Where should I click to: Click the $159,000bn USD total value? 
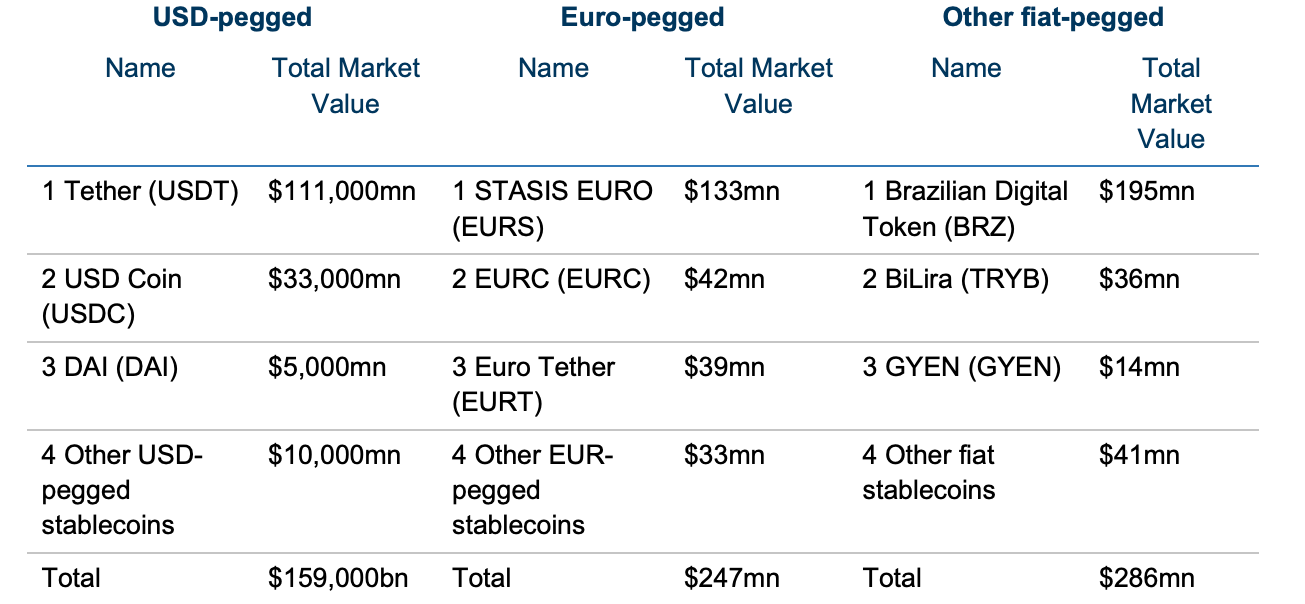[338, 578]
